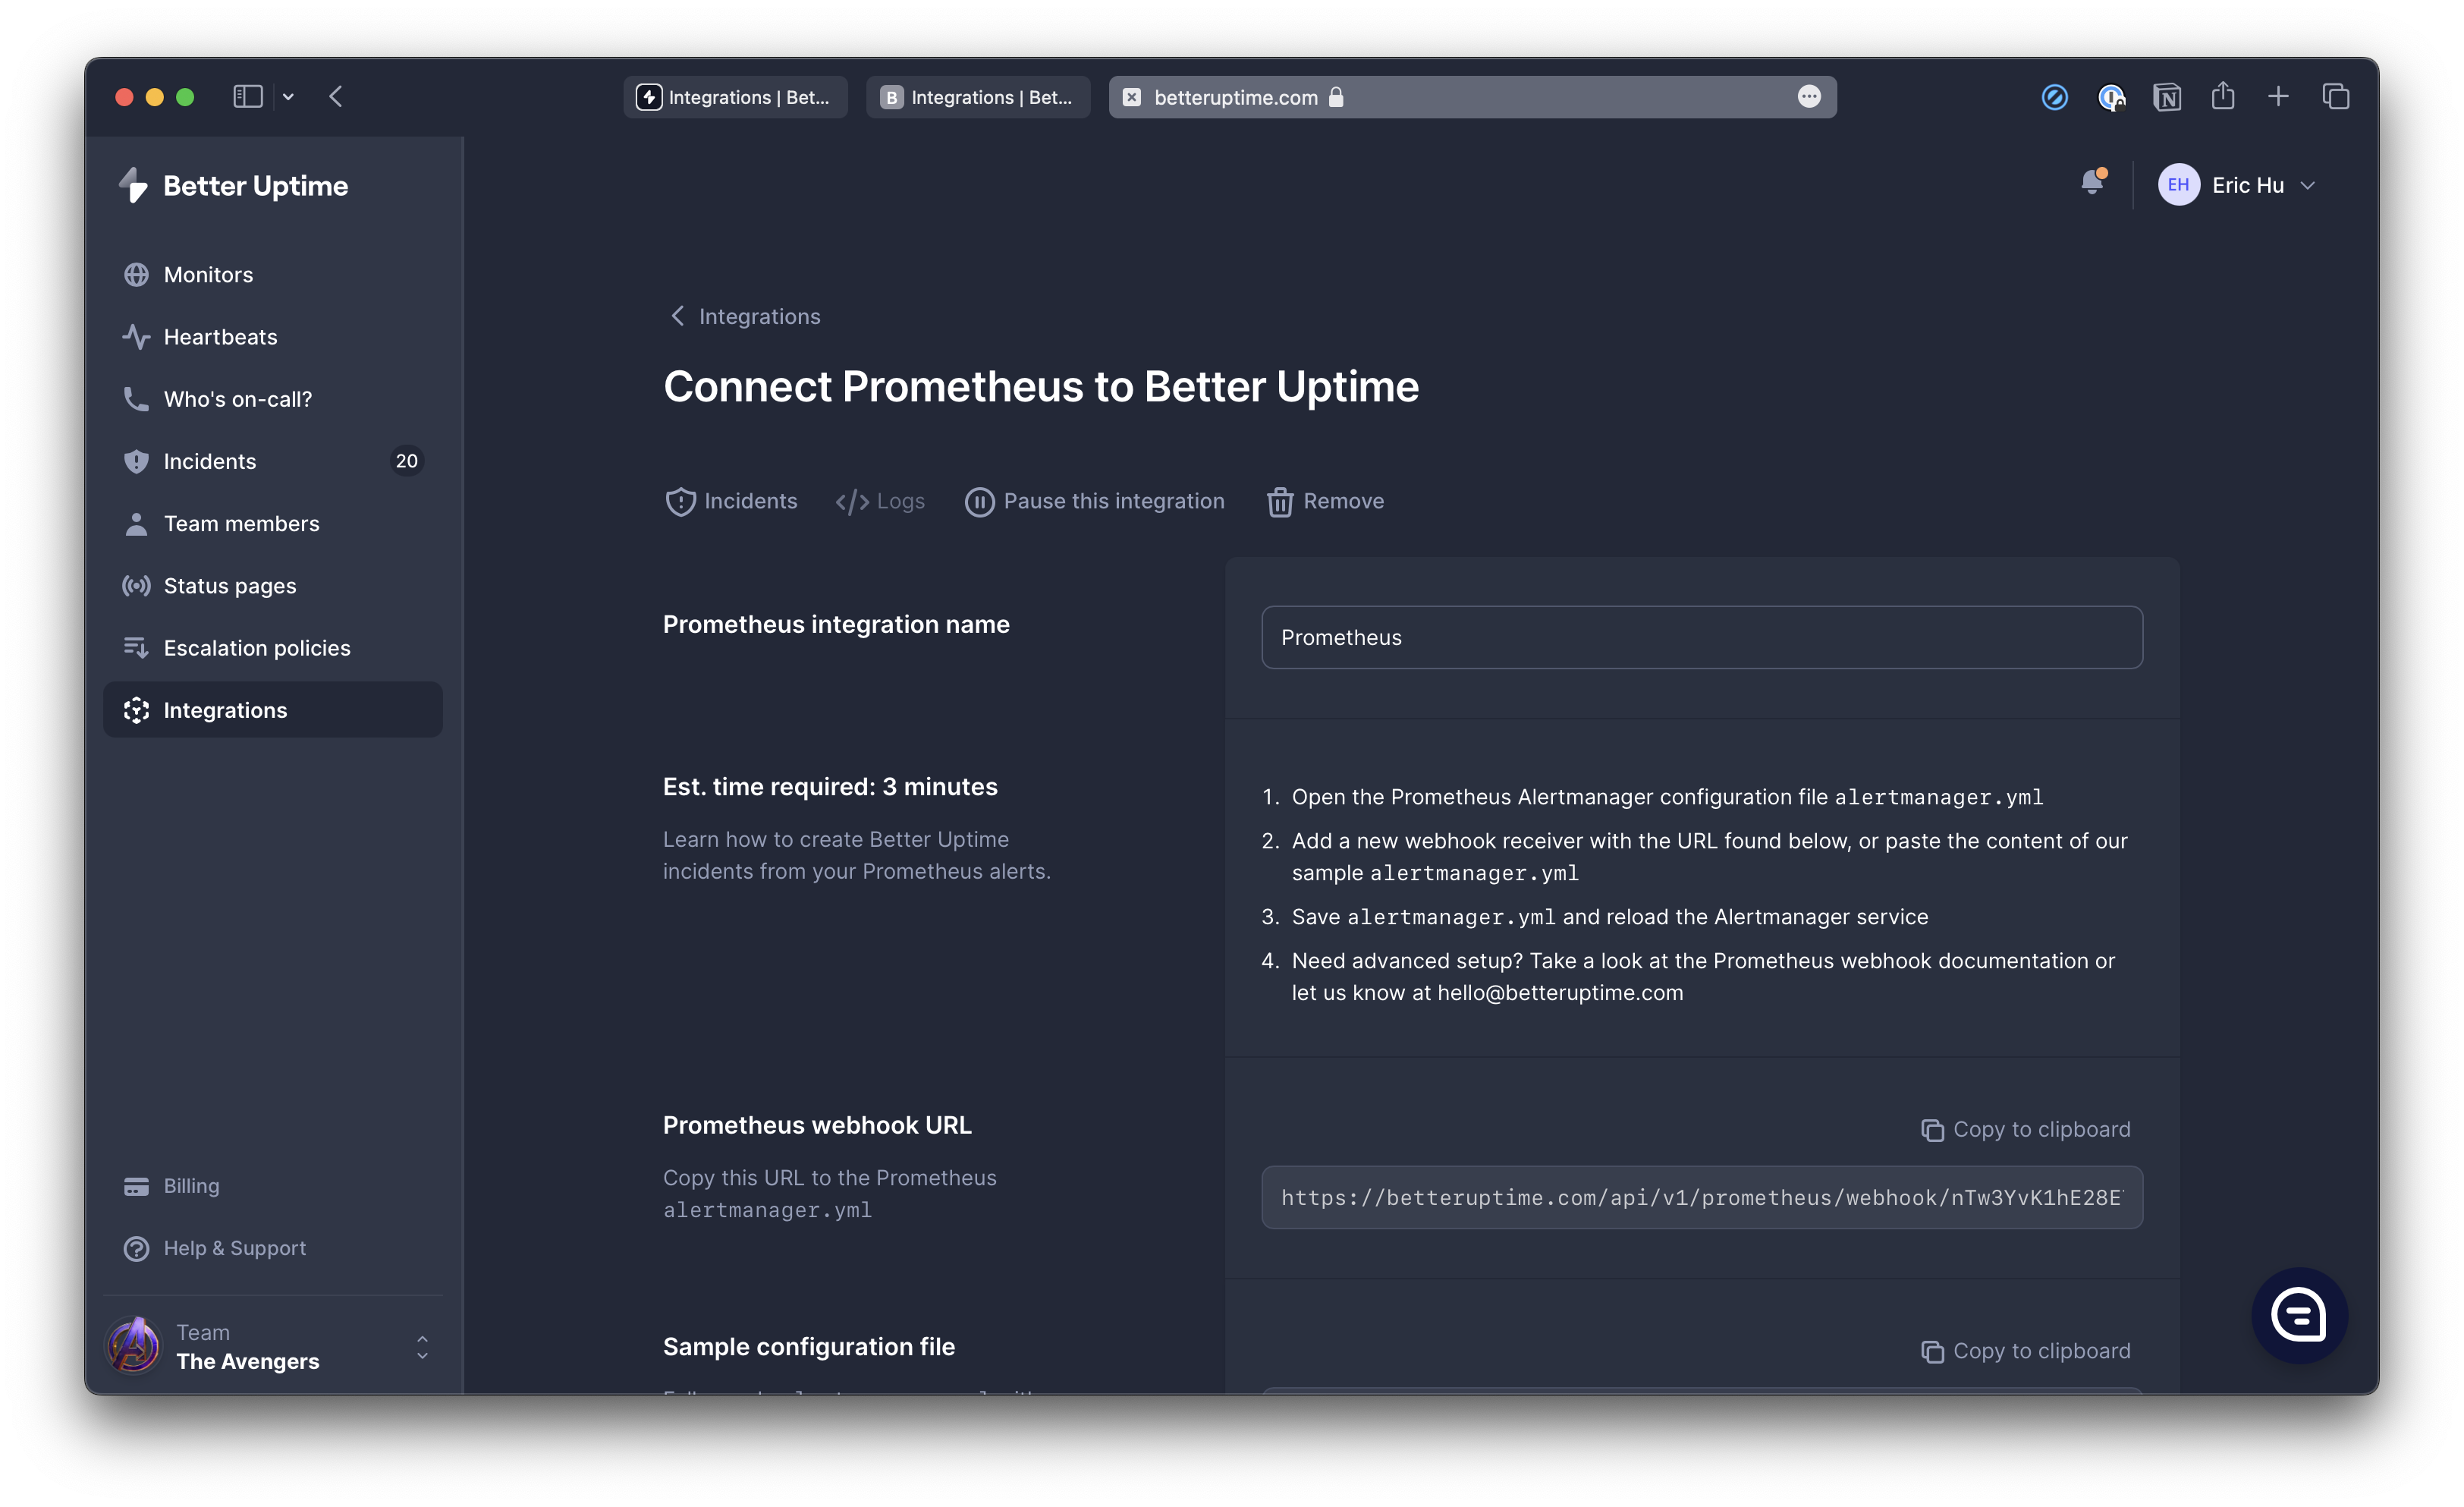Viewport: 2464px width, 1507px height.
Task: Select Integrations in the sidebar
Action: point(272,710)
